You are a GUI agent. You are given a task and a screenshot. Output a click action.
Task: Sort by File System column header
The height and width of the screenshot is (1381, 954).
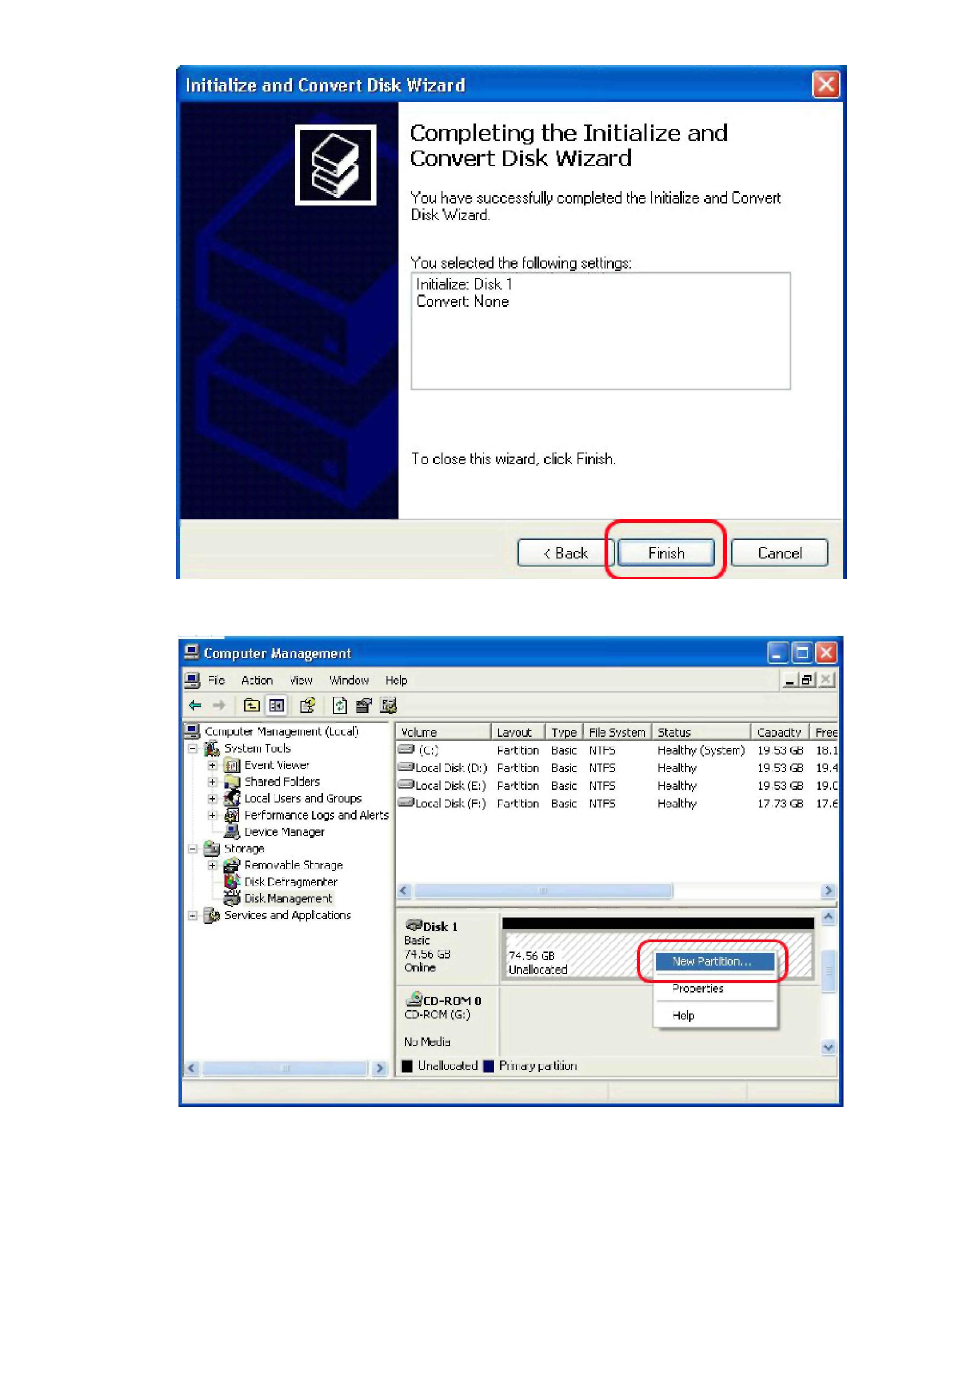click(617, 732)
